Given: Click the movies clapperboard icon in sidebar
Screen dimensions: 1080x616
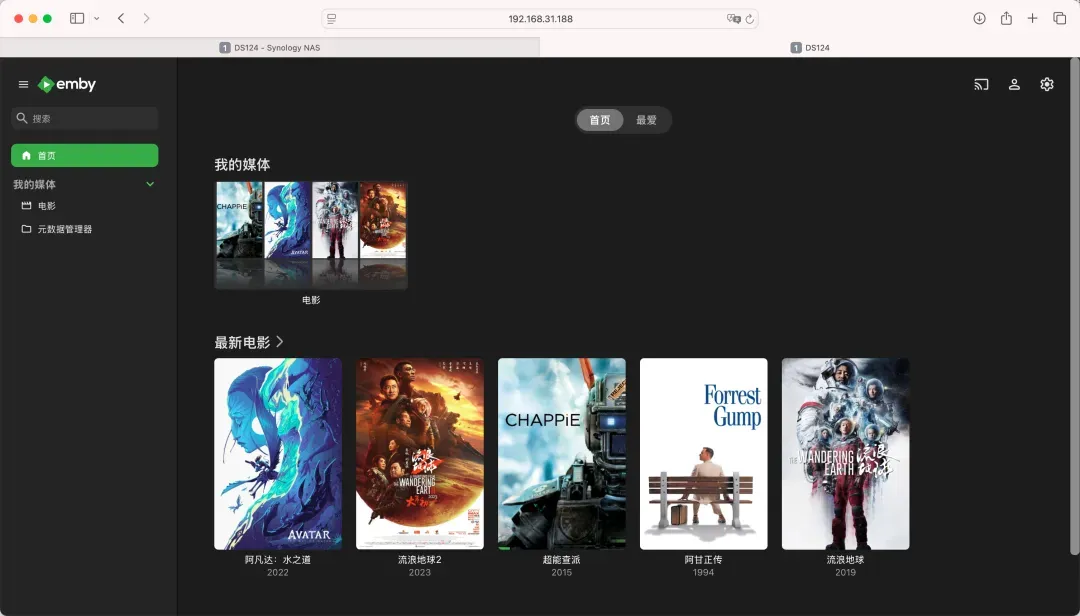Looking at the screenshot, I should [27, 205].
